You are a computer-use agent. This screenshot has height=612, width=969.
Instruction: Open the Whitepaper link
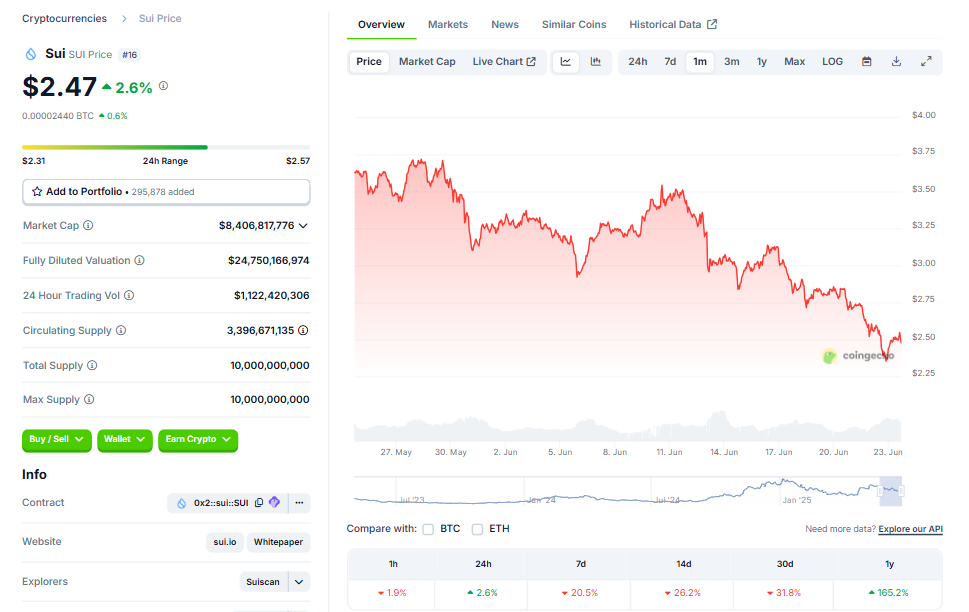click(279, 542)
